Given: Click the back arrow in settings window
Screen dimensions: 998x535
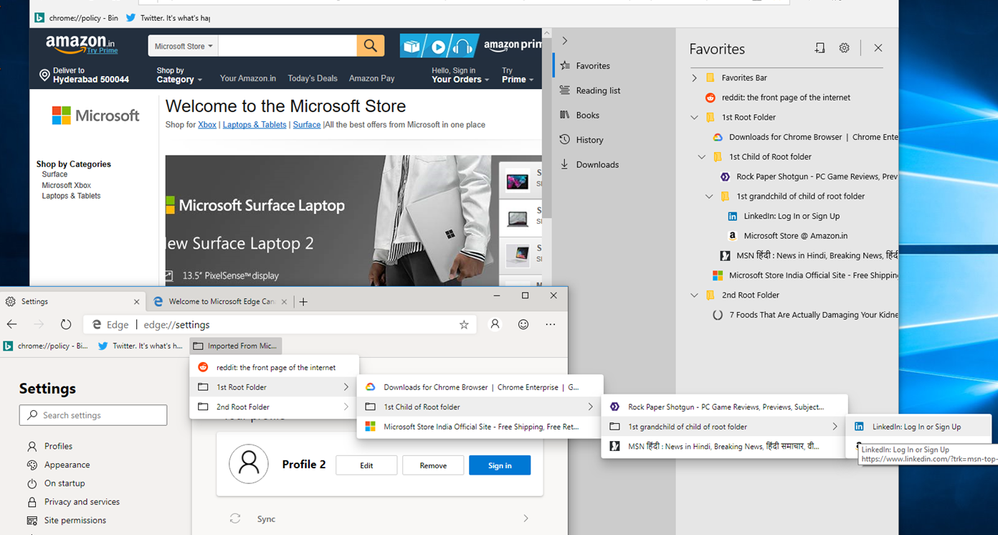Looking at the screenshot, I should tap(12, 324).
